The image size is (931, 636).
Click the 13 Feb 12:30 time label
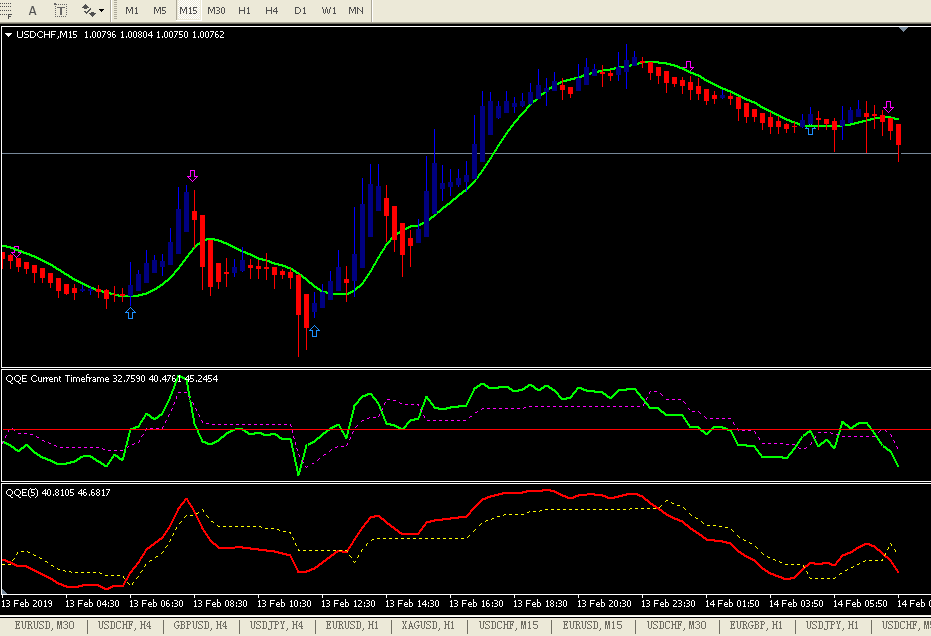349,603
